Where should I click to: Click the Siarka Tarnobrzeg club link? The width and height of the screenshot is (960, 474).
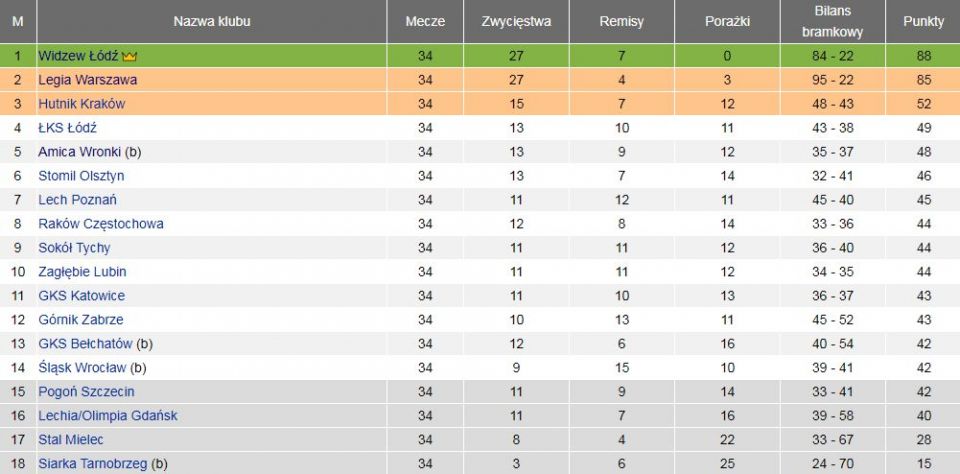(x=92, y=464)
